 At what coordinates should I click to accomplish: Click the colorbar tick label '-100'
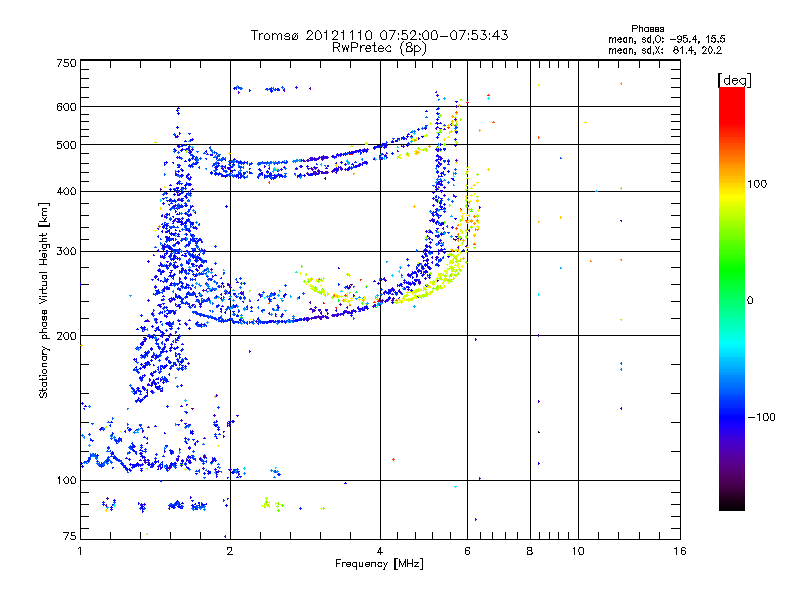(x=761, y=417)
